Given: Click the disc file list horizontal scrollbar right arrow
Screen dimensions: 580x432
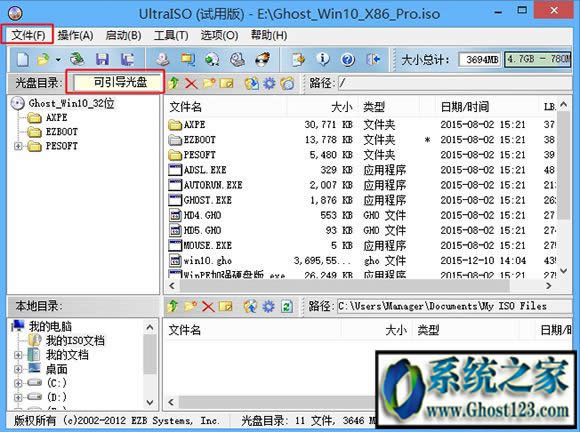Looking at the screenshot, I should point(549,286).
